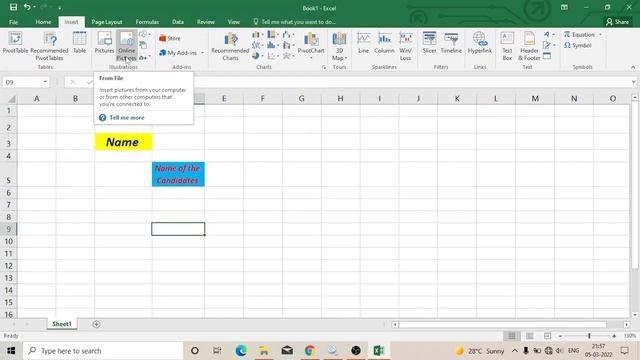Expand the formula bar
This screenshot has height=360, width=640.
(x=633, y=82)
